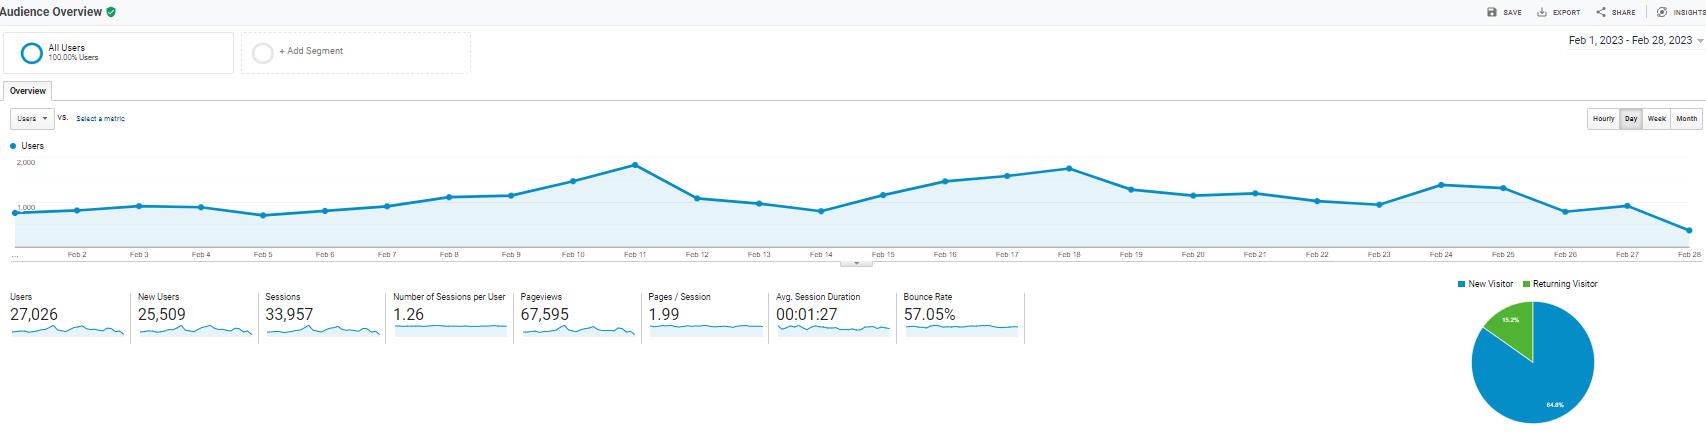This screenshot has width=1706, height=434.
Task: Click the Users legend dot
Action: click(13, 146)
